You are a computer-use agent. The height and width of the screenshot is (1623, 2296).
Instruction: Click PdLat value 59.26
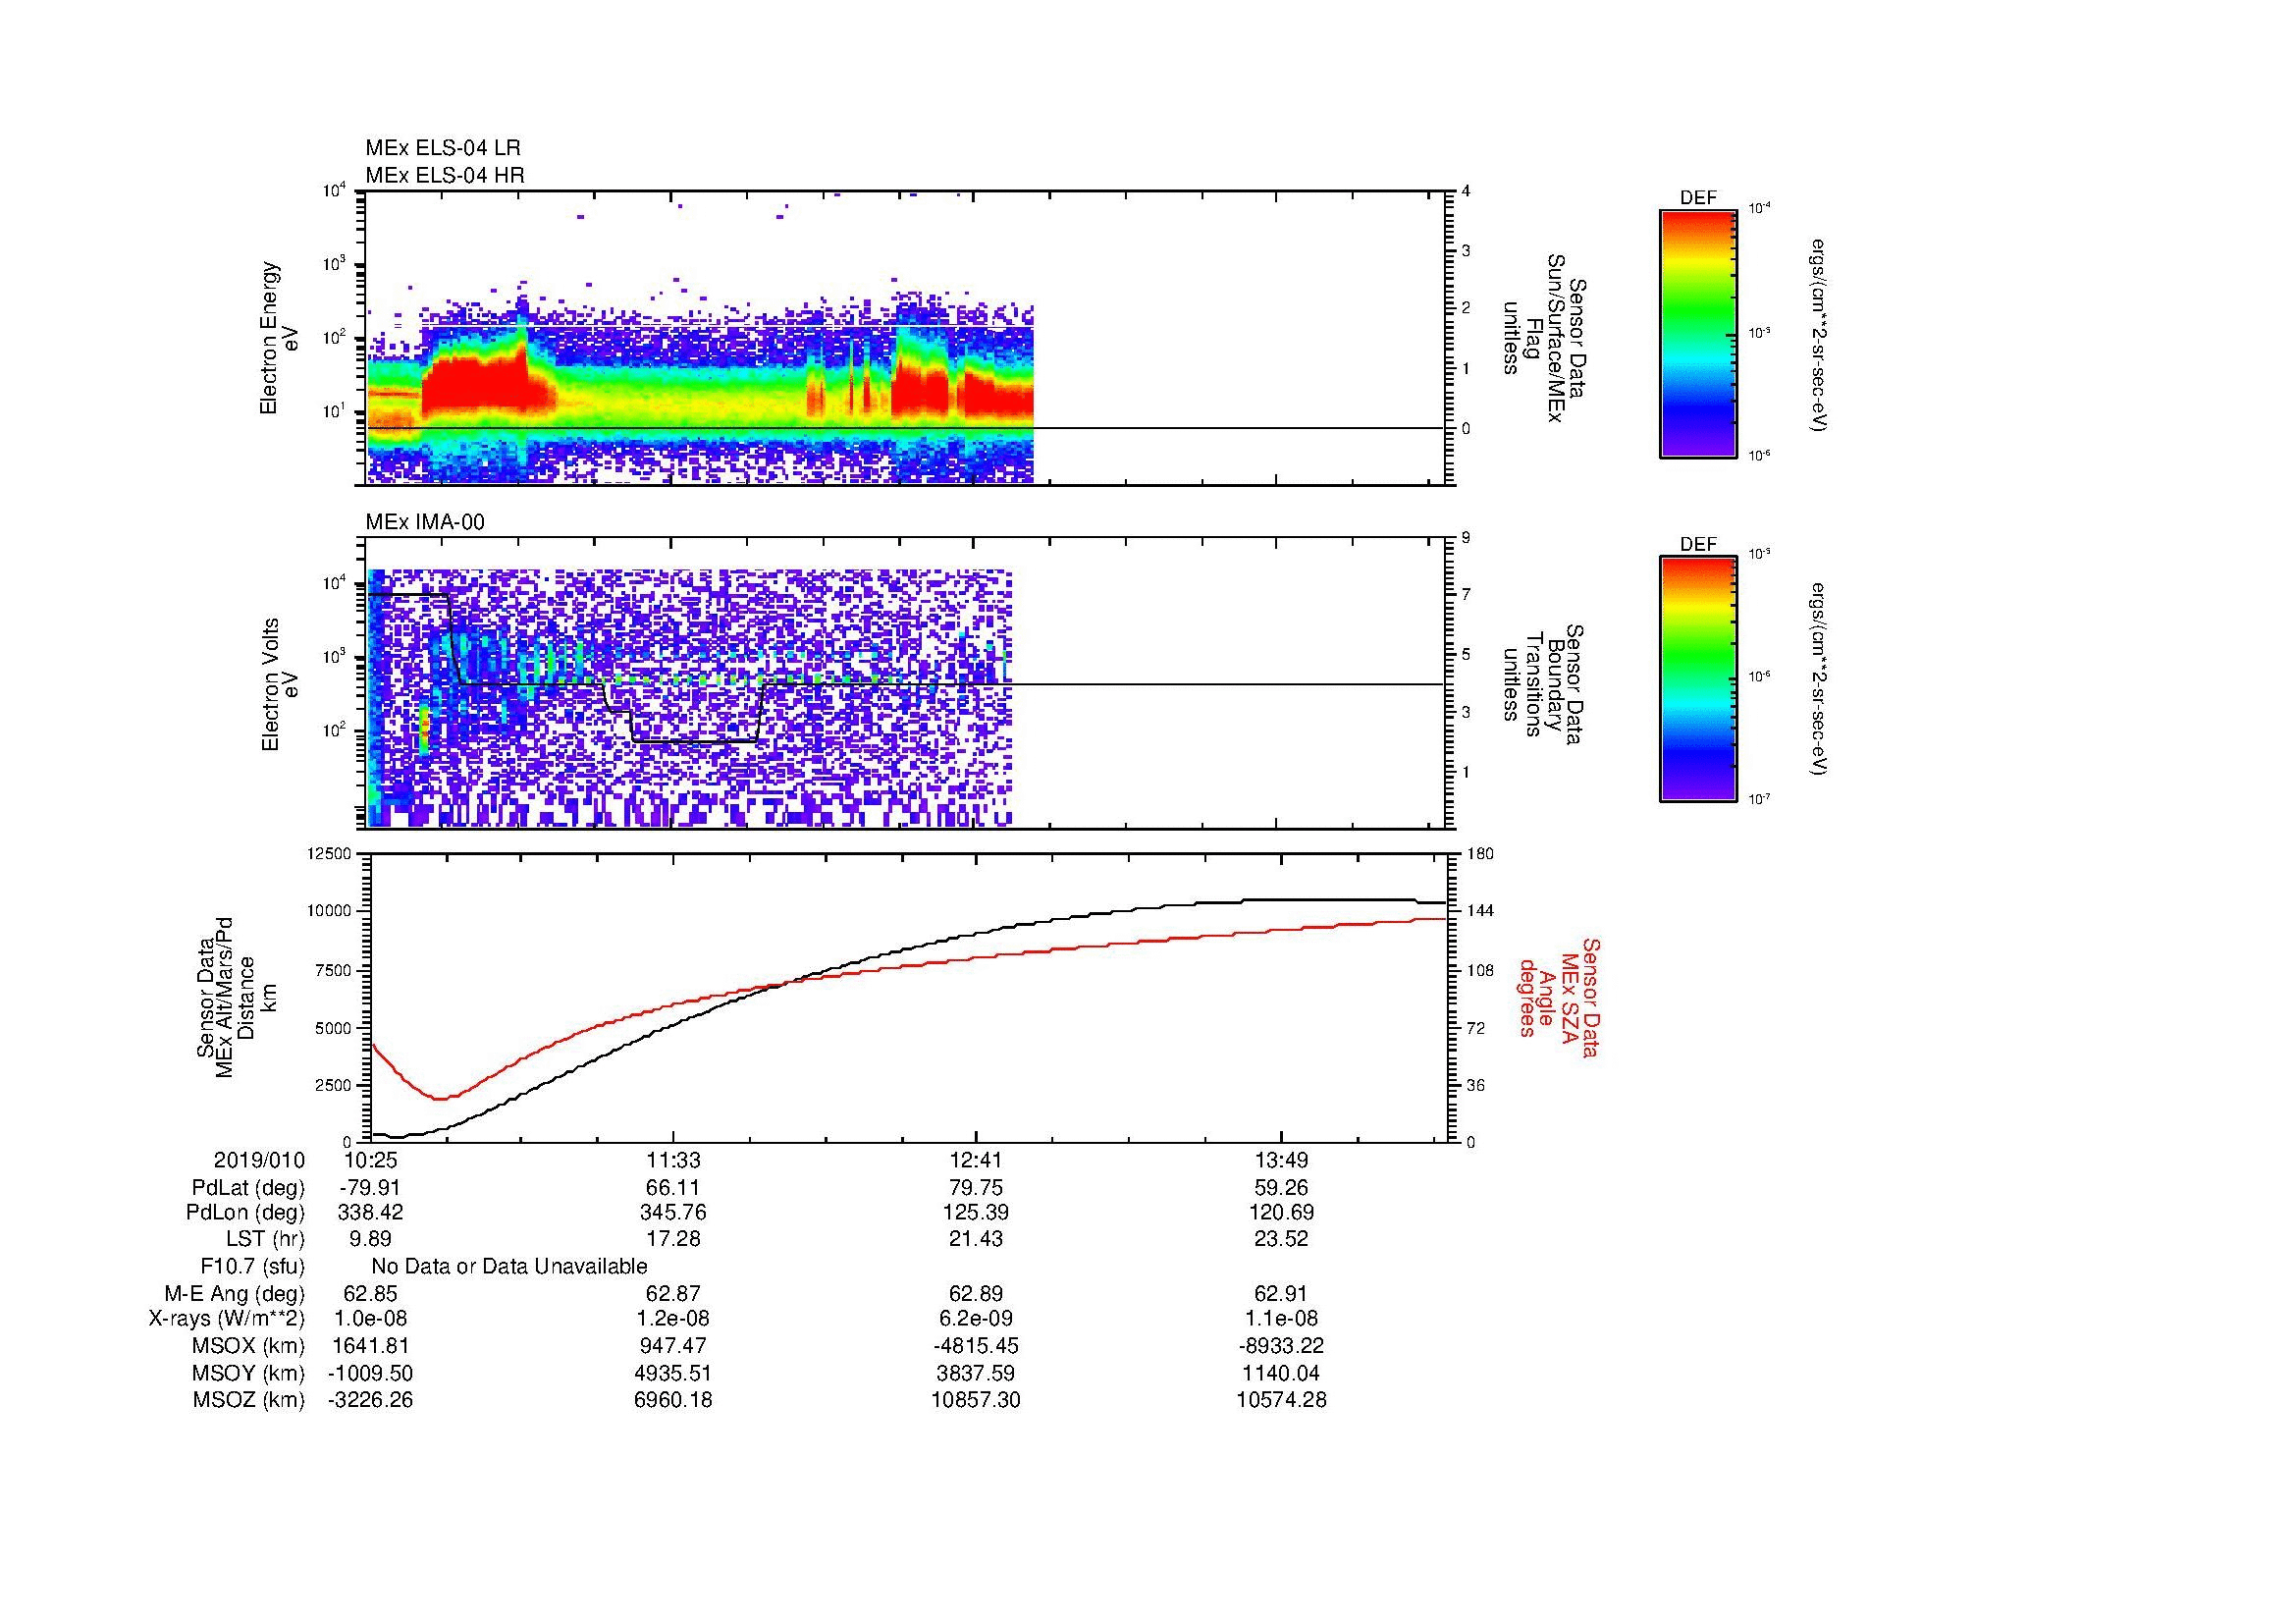pyautogui.click(x=1281, y=1188)
